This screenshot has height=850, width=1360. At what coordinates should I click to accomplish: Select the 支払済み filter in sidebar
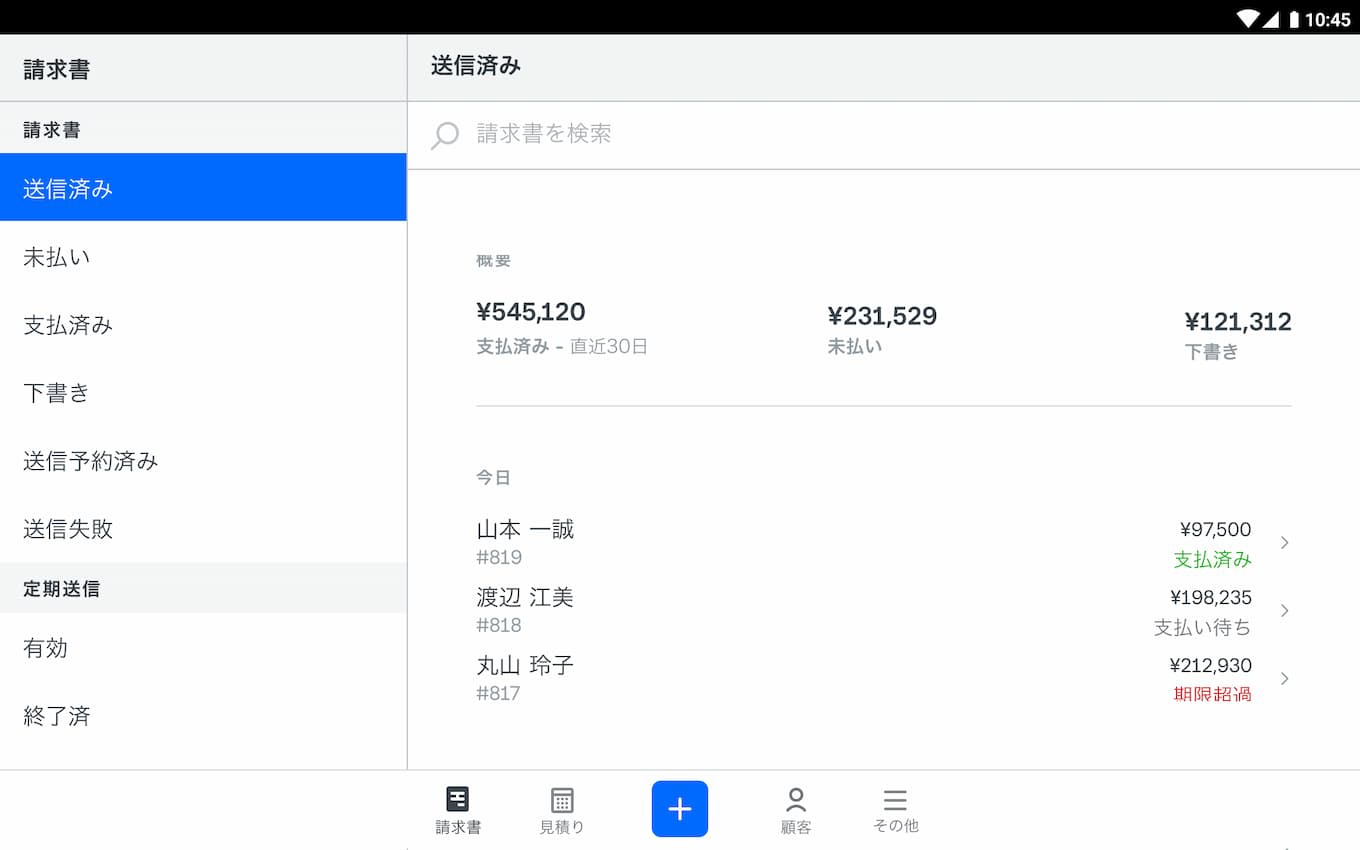click(65, 325)
